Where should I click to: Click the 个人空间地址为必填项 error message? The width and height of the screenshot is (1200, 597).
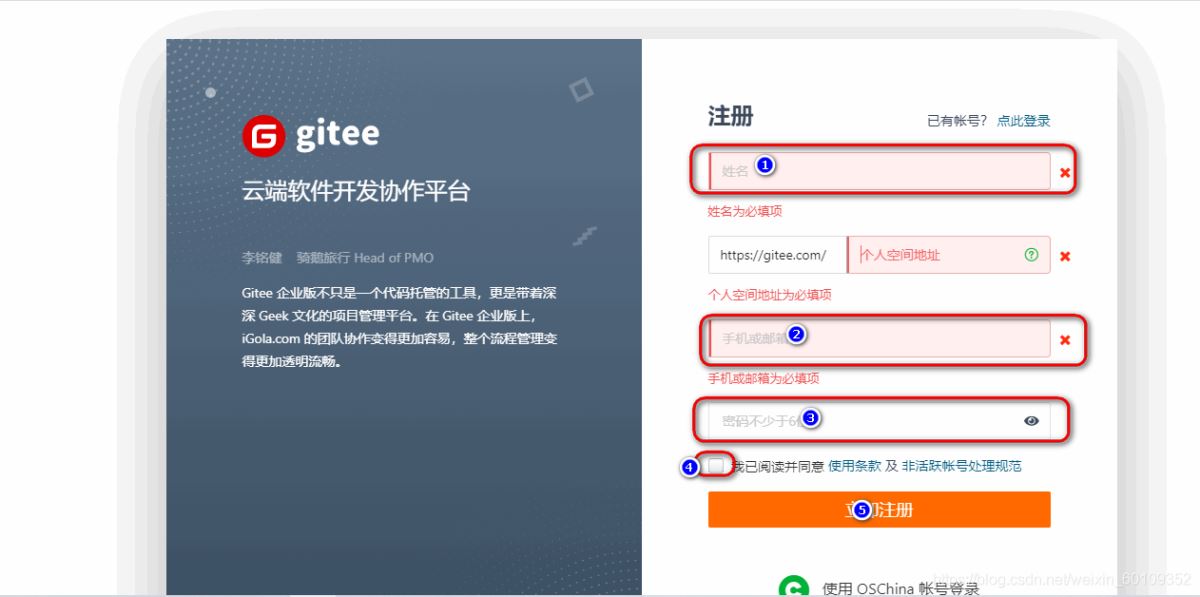click(770, 295)
